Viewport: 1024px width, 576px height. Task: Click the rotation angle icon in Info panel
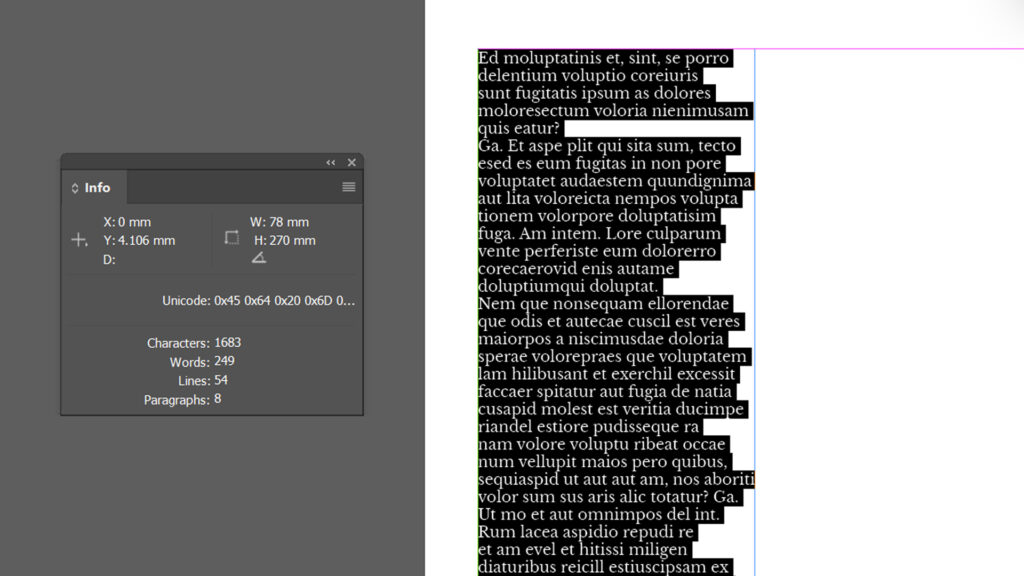259,257
